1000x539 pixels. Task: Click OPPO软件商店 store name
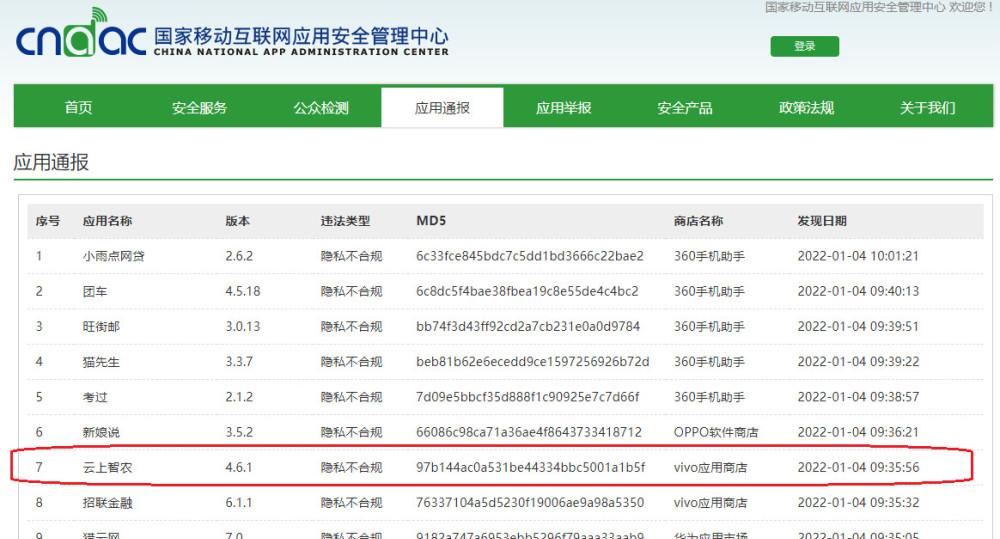coord(716,432)
